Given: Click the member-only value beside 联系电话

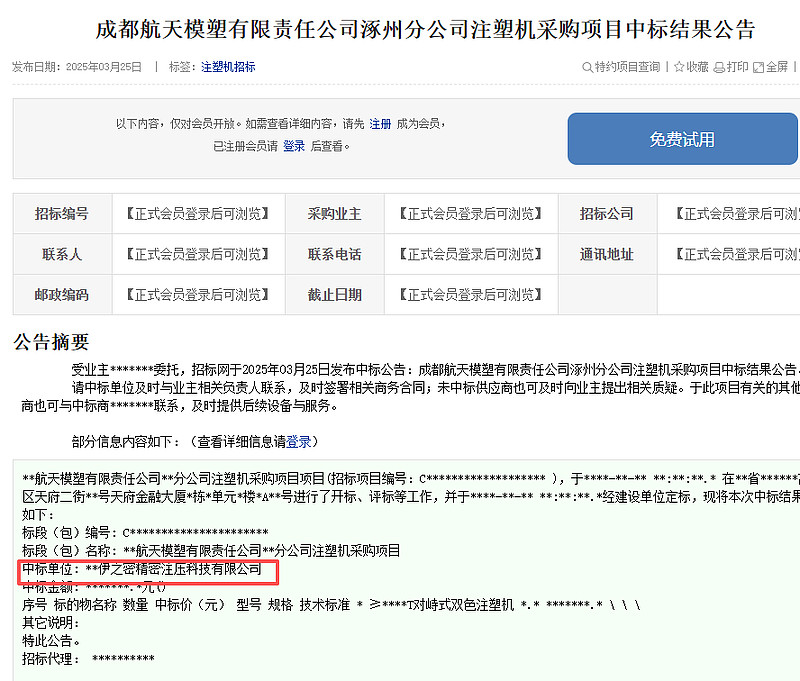Looking at the screenshot, I should (470, 254).
